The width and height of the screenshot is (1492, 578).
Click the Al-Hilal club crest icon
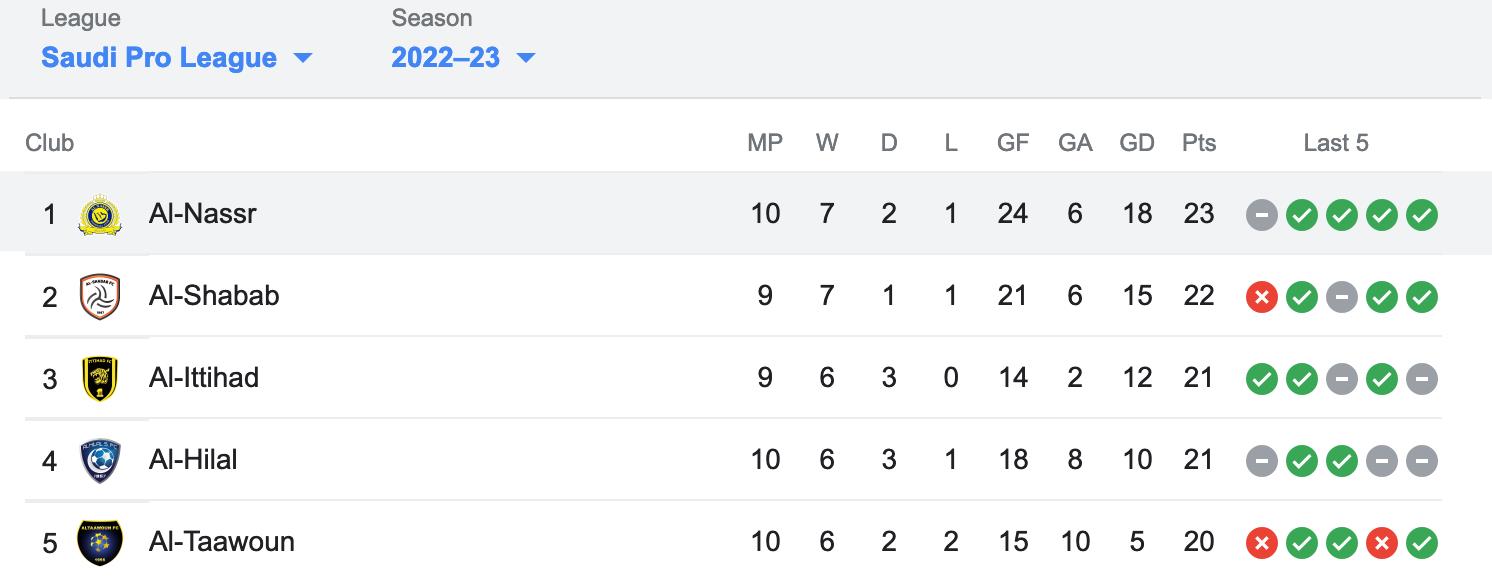pos(100,460)
